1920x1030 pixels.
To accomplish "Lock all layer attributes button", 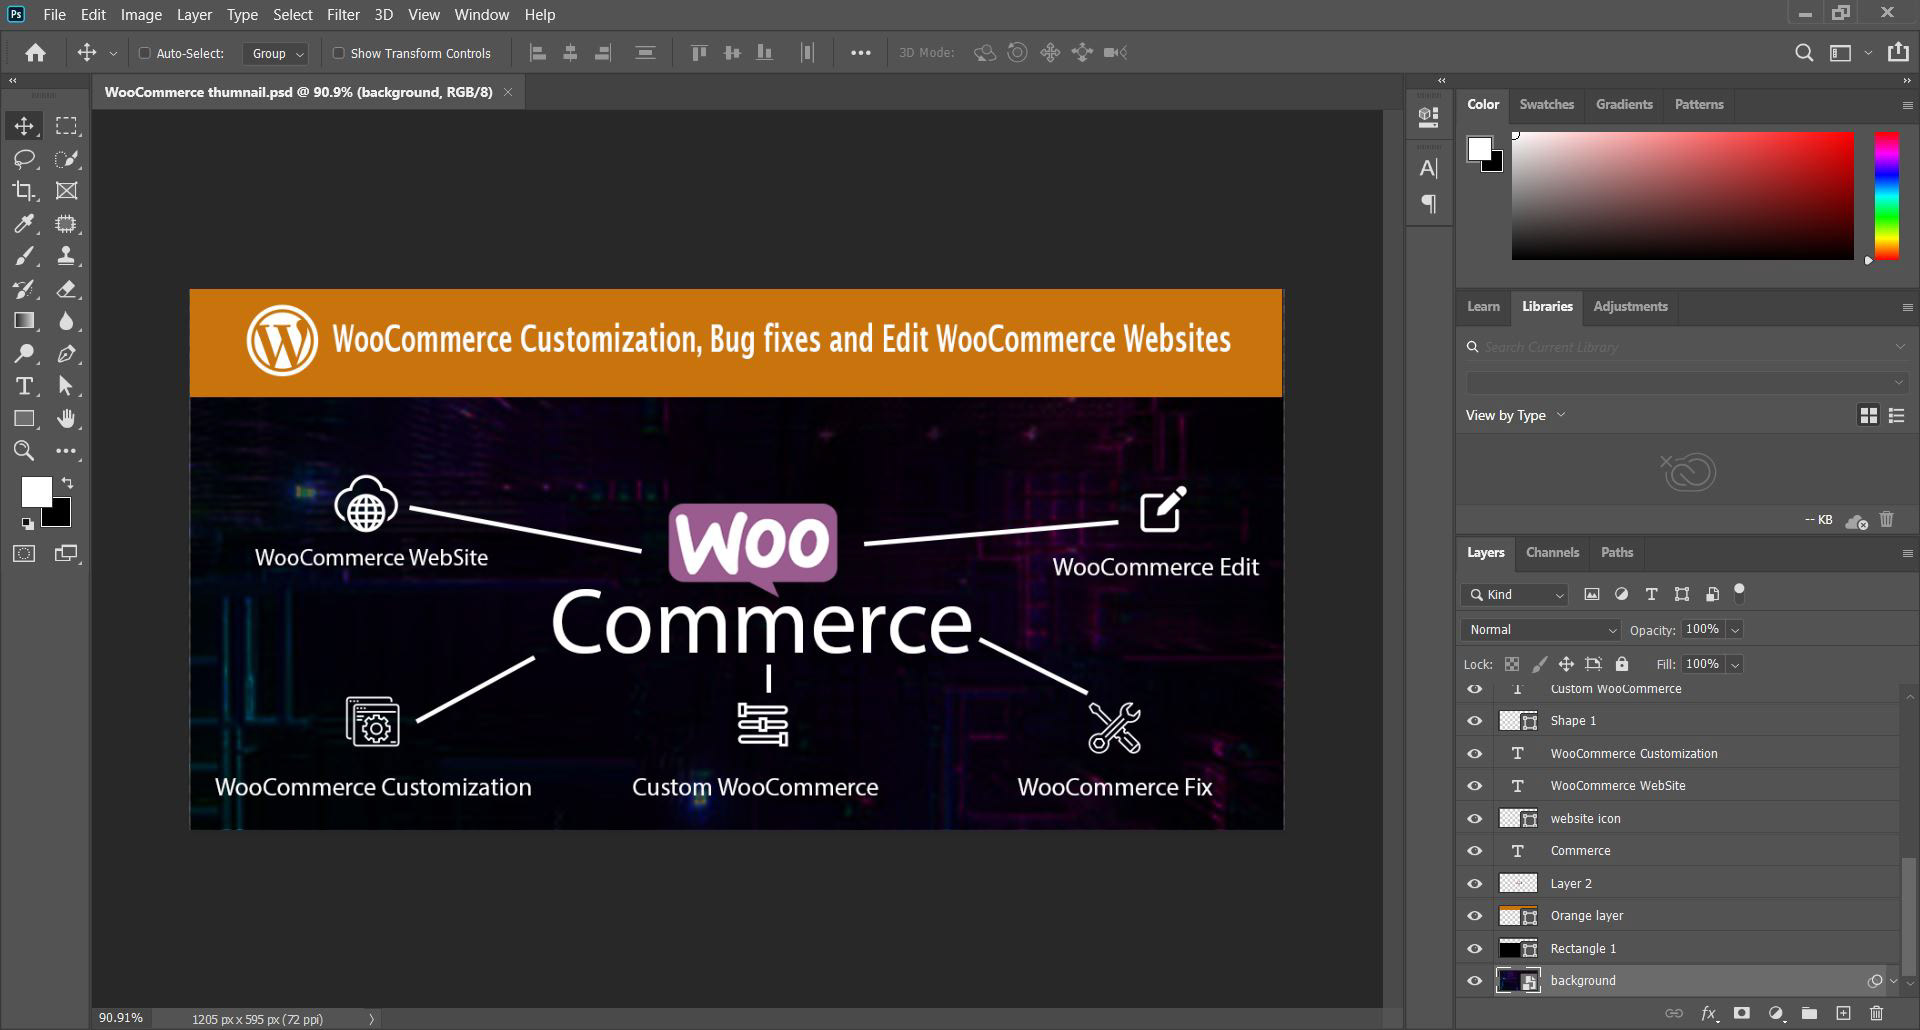I will point(1622,664).
